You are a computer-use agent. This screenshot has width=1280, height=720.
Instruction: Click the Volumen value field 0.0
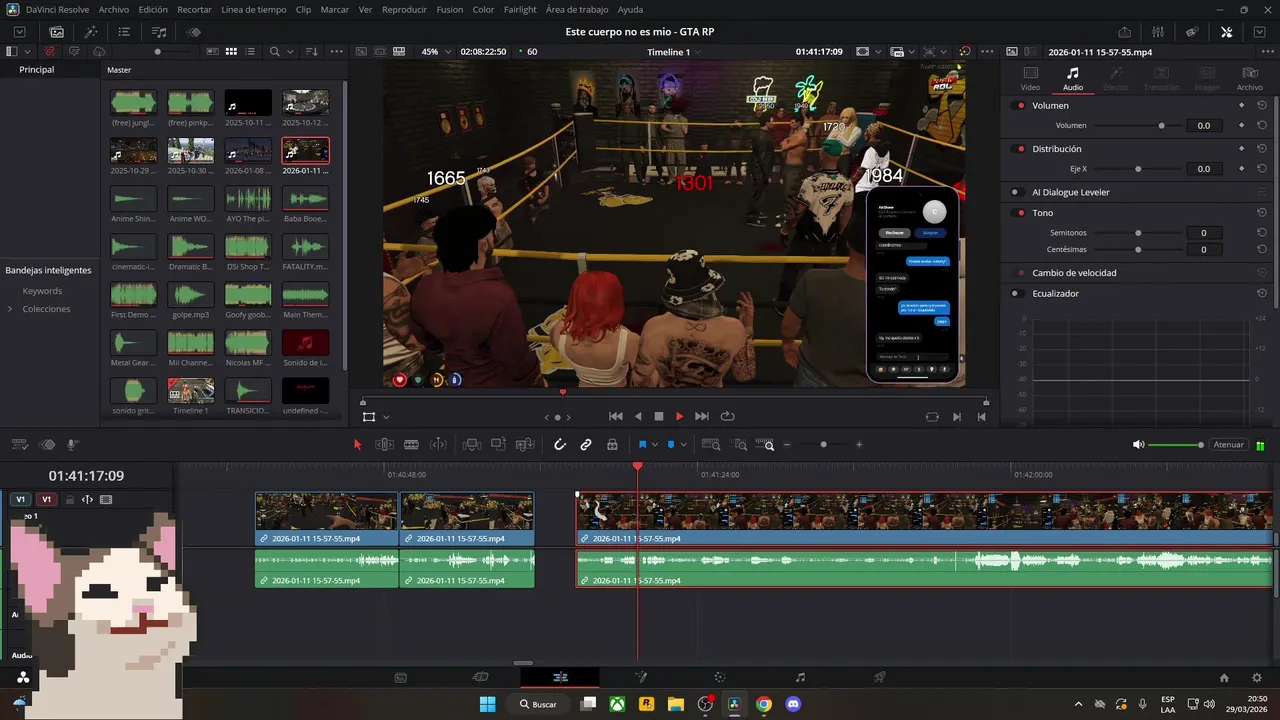click(1204, 126)
